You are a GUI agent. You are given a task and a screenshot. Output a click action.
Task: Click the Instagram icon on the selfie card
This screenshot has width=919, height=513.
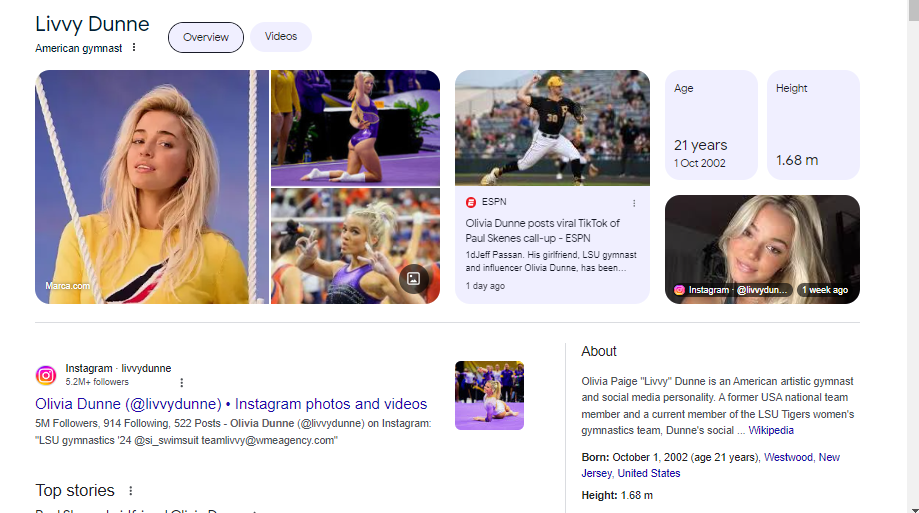[679, 290]
